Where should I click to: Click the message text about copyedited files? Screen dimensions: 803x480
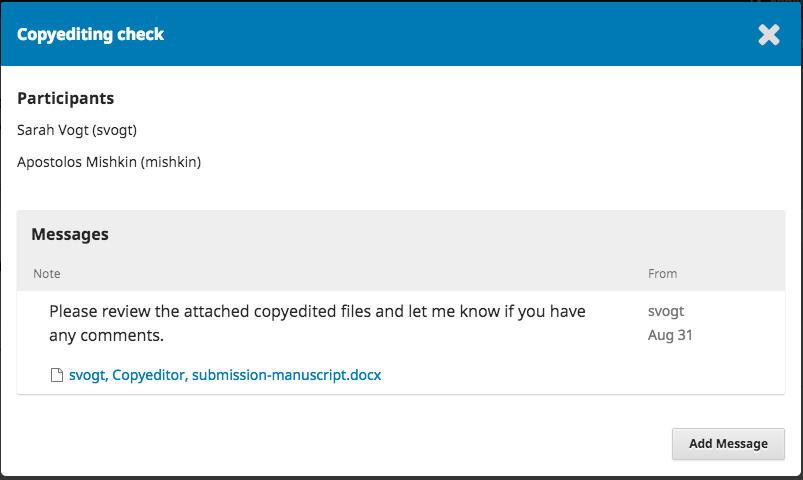tap(318, 323)
